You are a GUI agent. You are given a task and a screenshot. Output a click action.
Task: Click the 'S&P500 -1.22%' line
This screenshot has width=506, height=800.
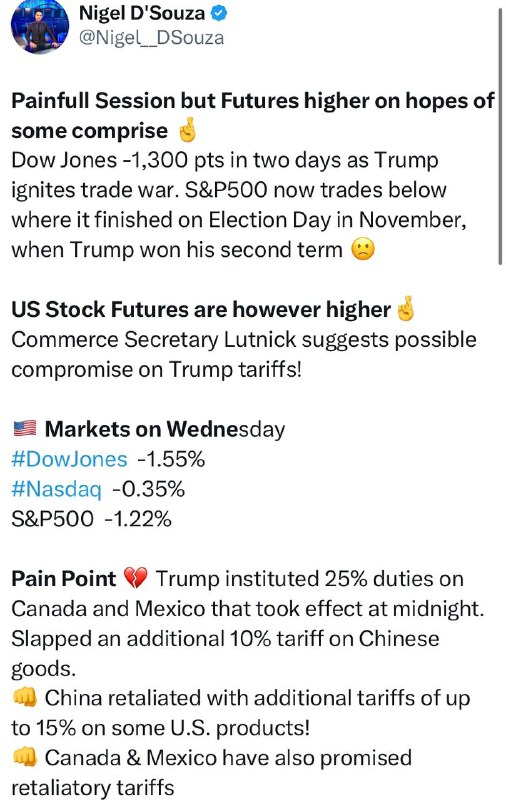(91, 519)
